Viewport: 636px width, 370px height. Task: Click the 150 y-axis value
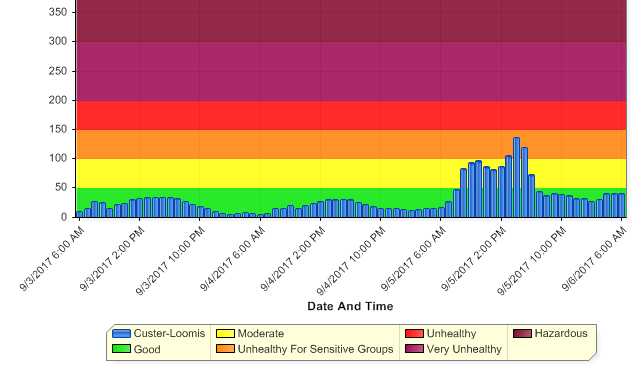58,129
